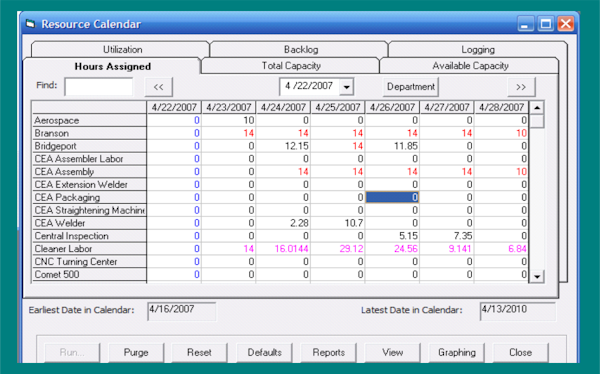Click the highlighted CEA Packaging 4/26 cell
This screenshot has height=374, width=600.
coord(392,197)
